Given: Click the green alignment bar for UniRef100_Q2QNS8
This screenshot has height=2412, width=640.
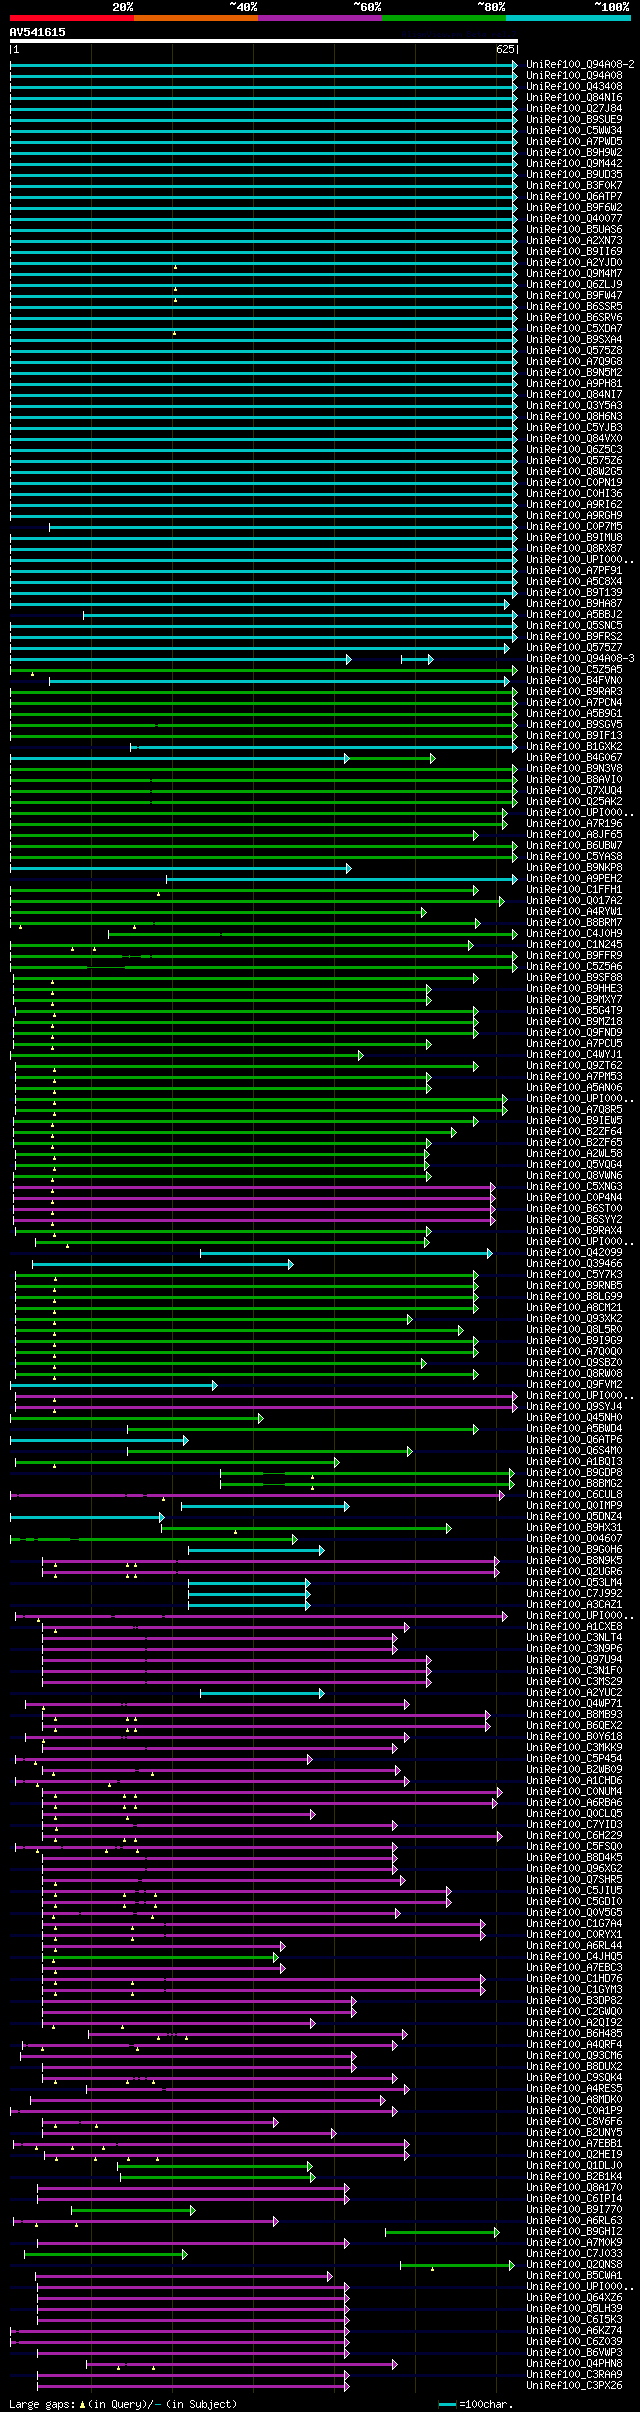Looking at the screenshot, I should [458, 2265].
